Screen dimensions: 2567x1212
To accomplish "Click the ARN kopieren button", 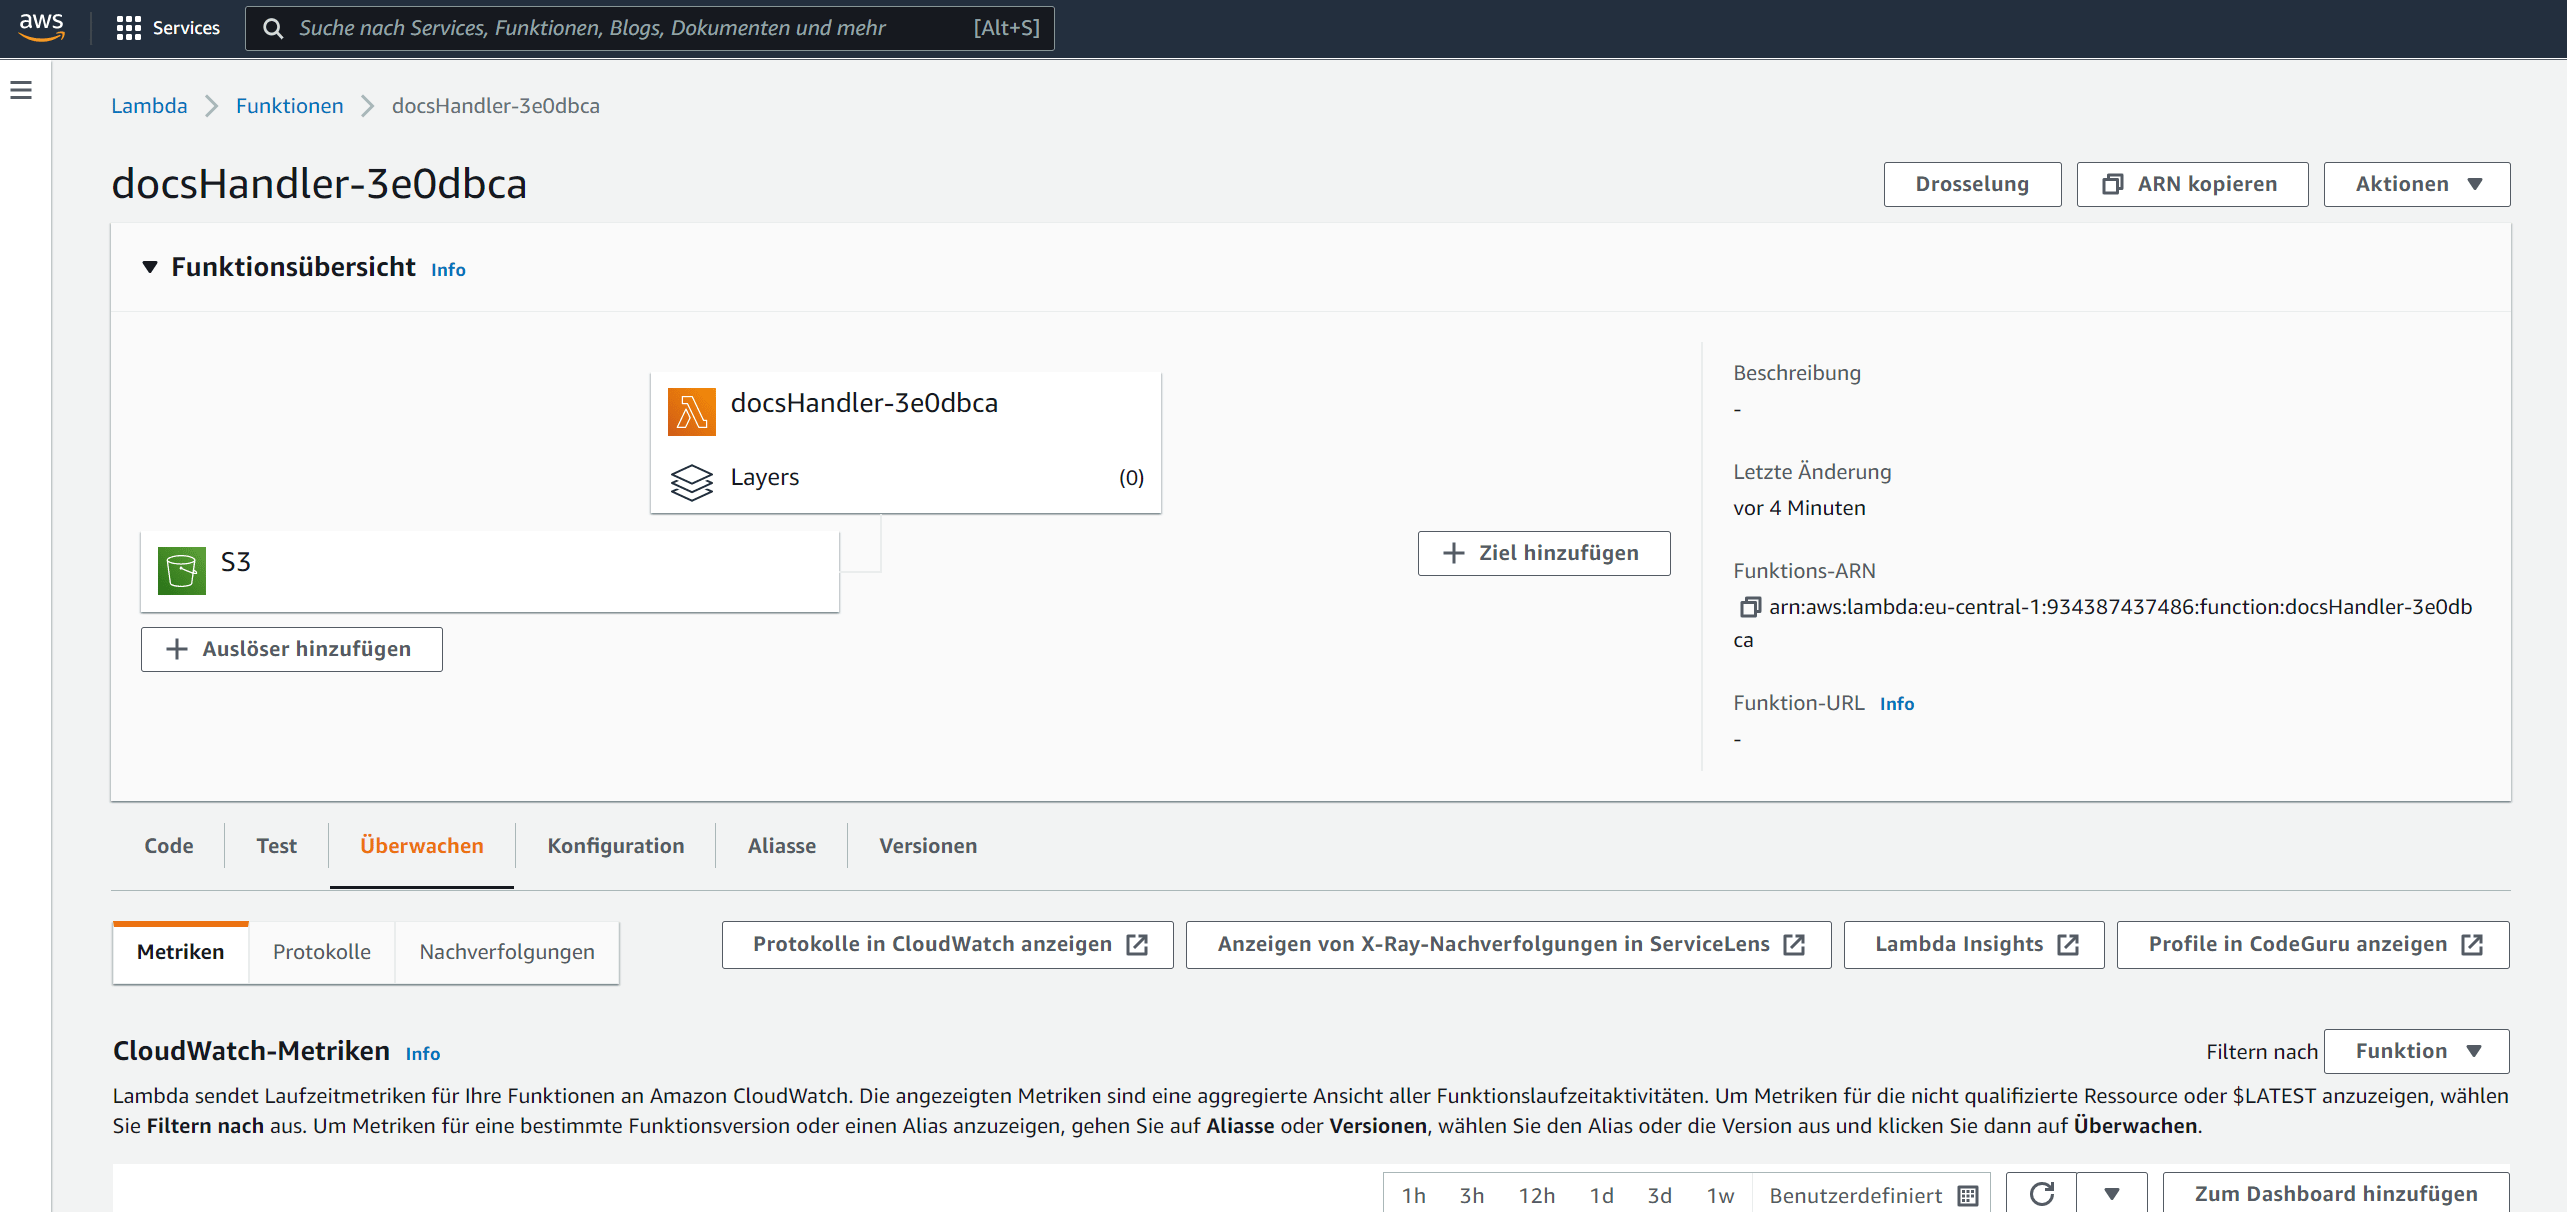I will pyautogui.click(x=2192, y=184).
